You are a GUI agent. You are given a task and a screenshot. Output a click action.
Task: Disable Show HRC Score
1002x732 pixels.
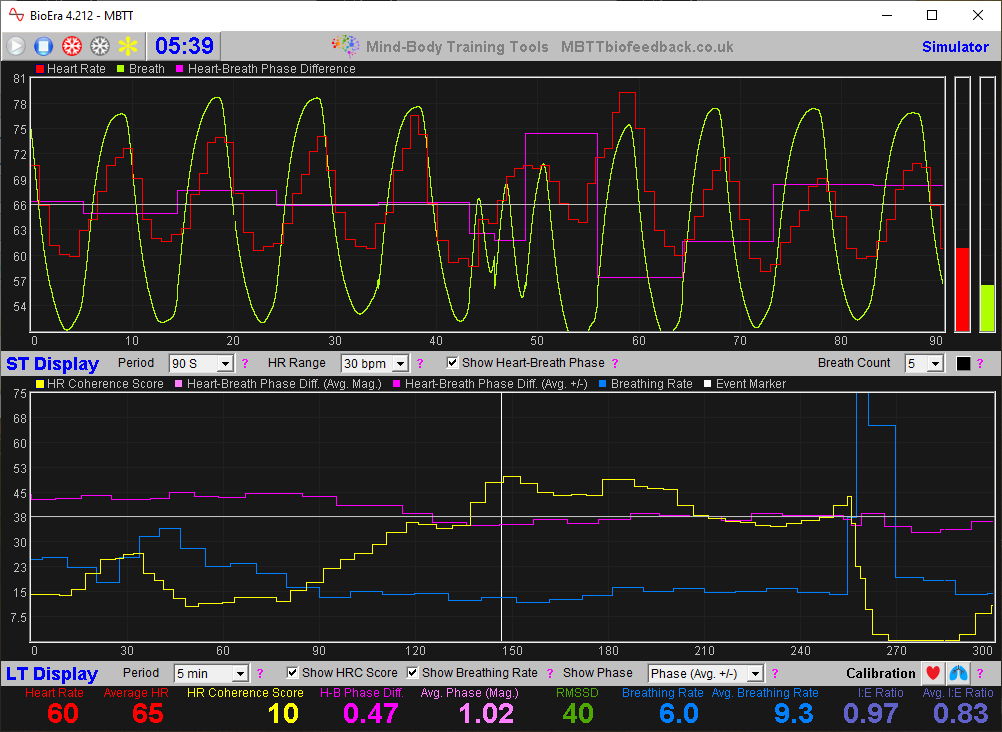[x=292, y=672]
